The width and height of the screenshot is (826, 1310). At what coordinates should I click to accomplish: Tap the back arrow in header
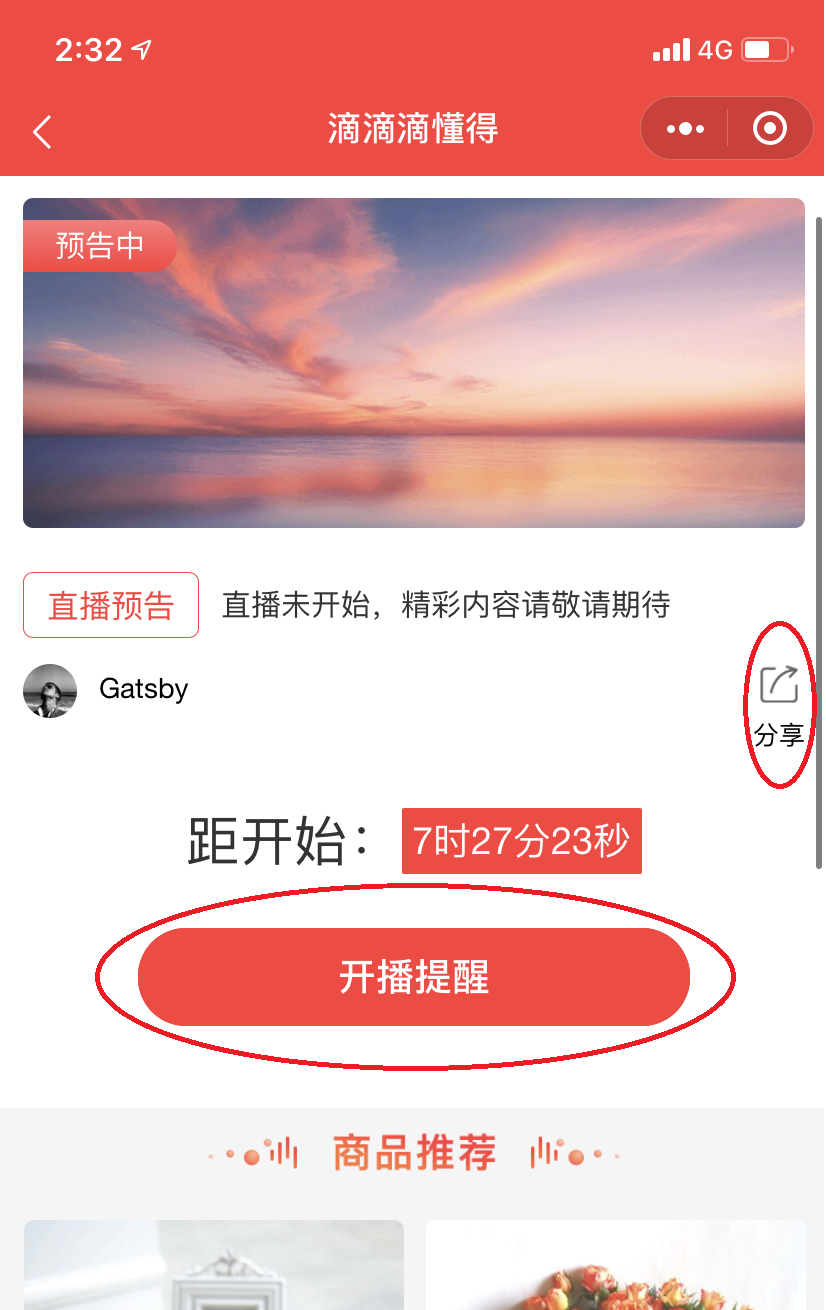pyautogui.click(x=42, y=131)
